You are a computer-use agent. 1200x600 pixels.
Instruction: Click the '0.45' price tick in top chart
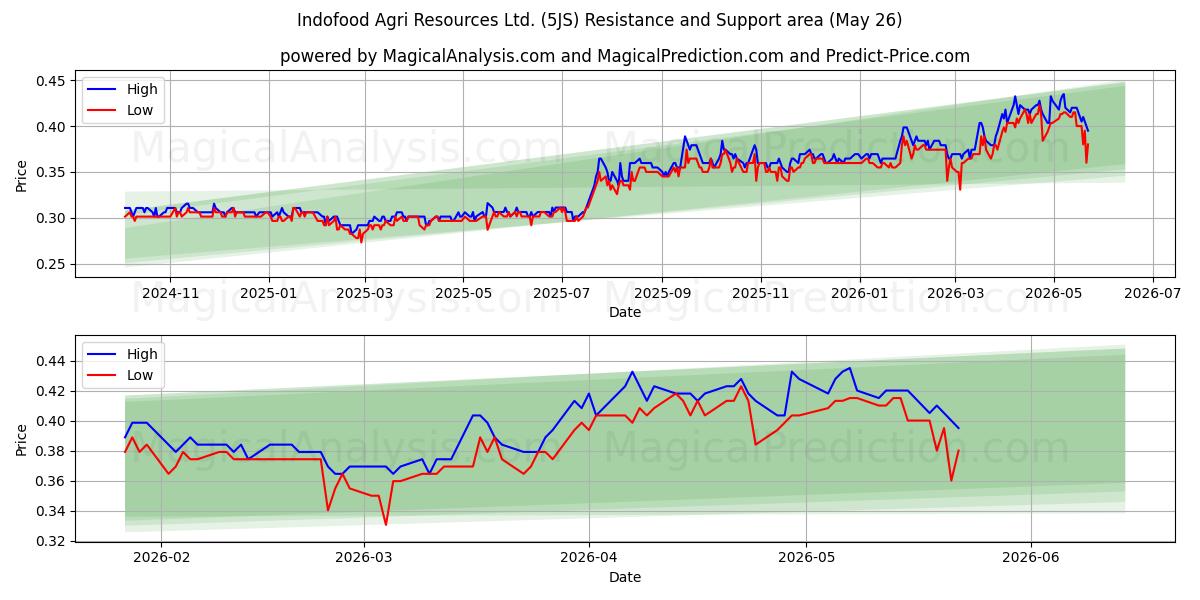tap(52, 81)
